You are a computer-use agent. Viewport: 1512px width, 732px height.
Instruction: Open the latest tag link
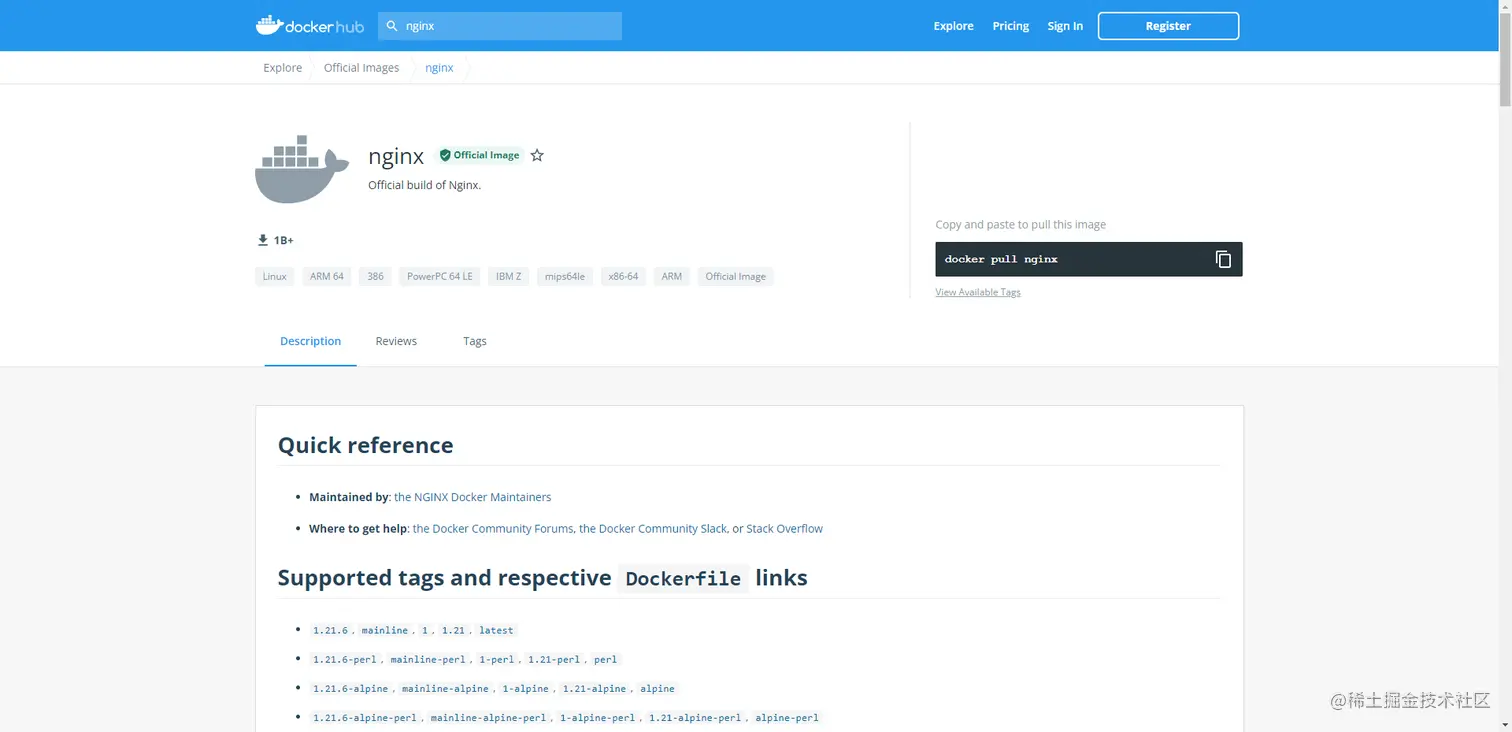click(496, 630)
